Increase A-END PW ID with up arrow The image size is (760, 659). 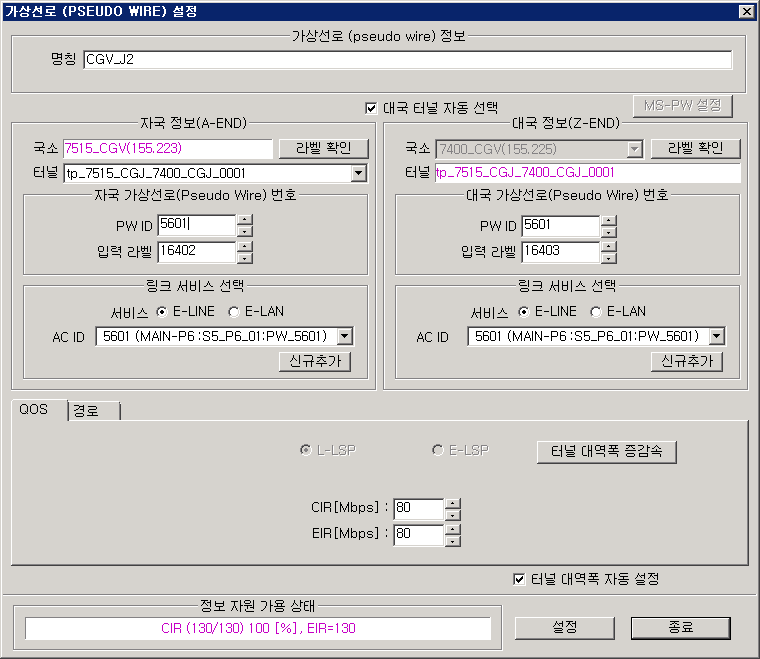pos(245,220)
